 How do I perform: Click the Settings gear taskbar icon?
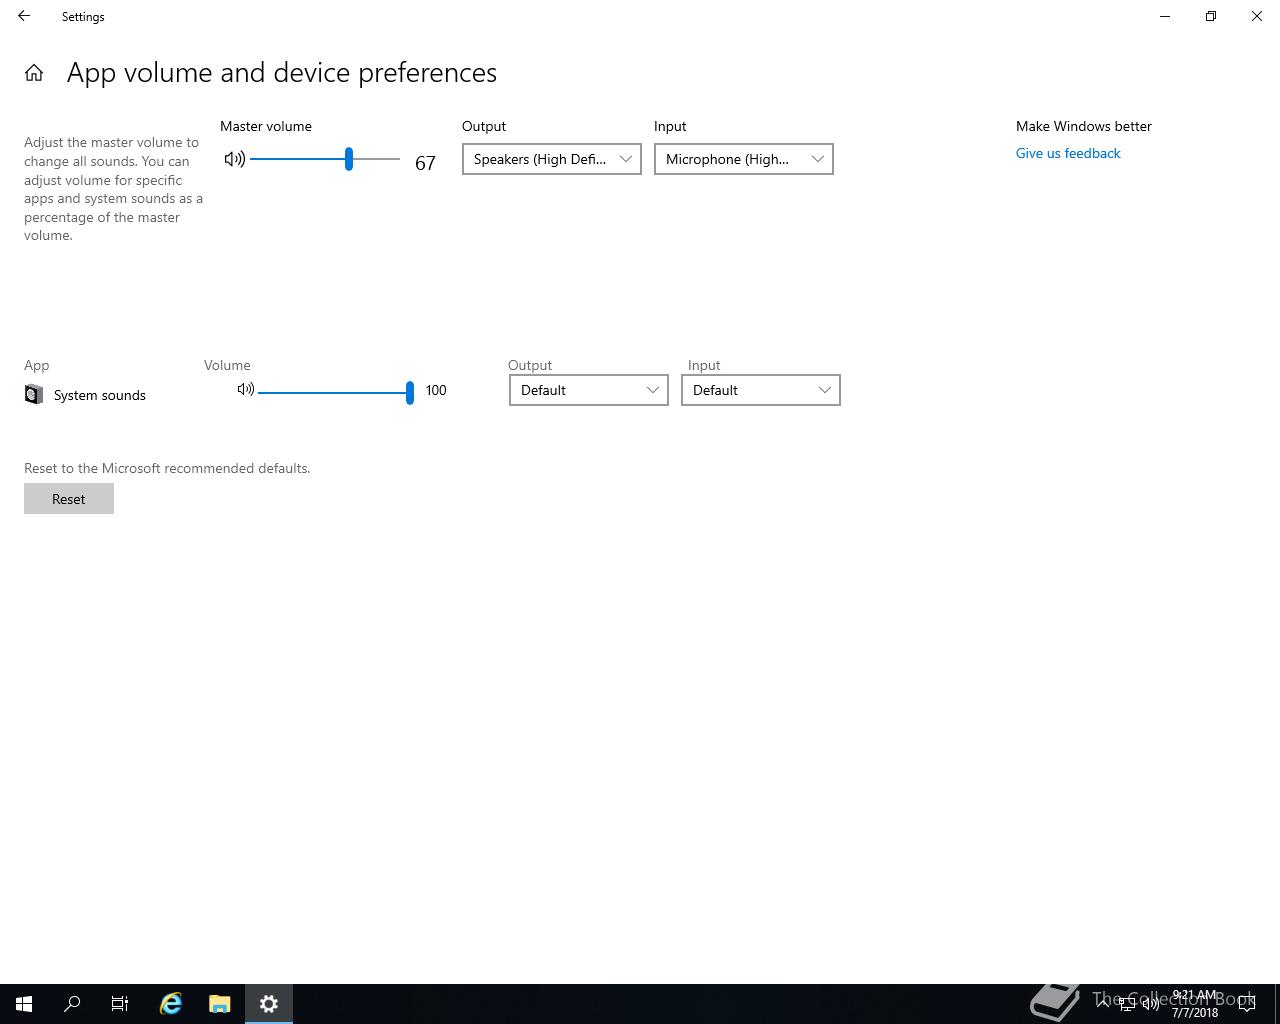[269, 1004]
